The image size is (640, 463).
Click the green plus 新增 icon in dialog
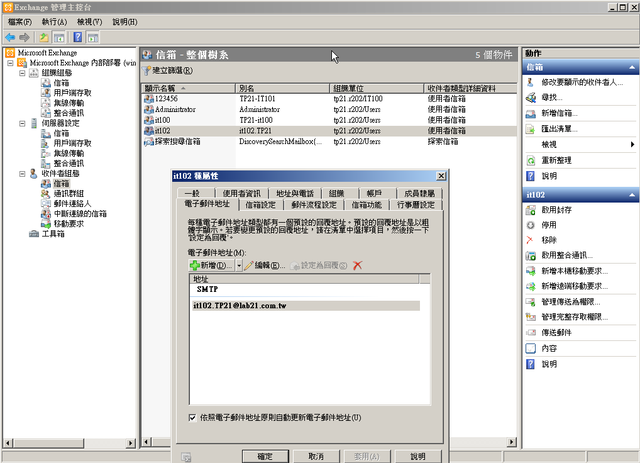point(195,265)
